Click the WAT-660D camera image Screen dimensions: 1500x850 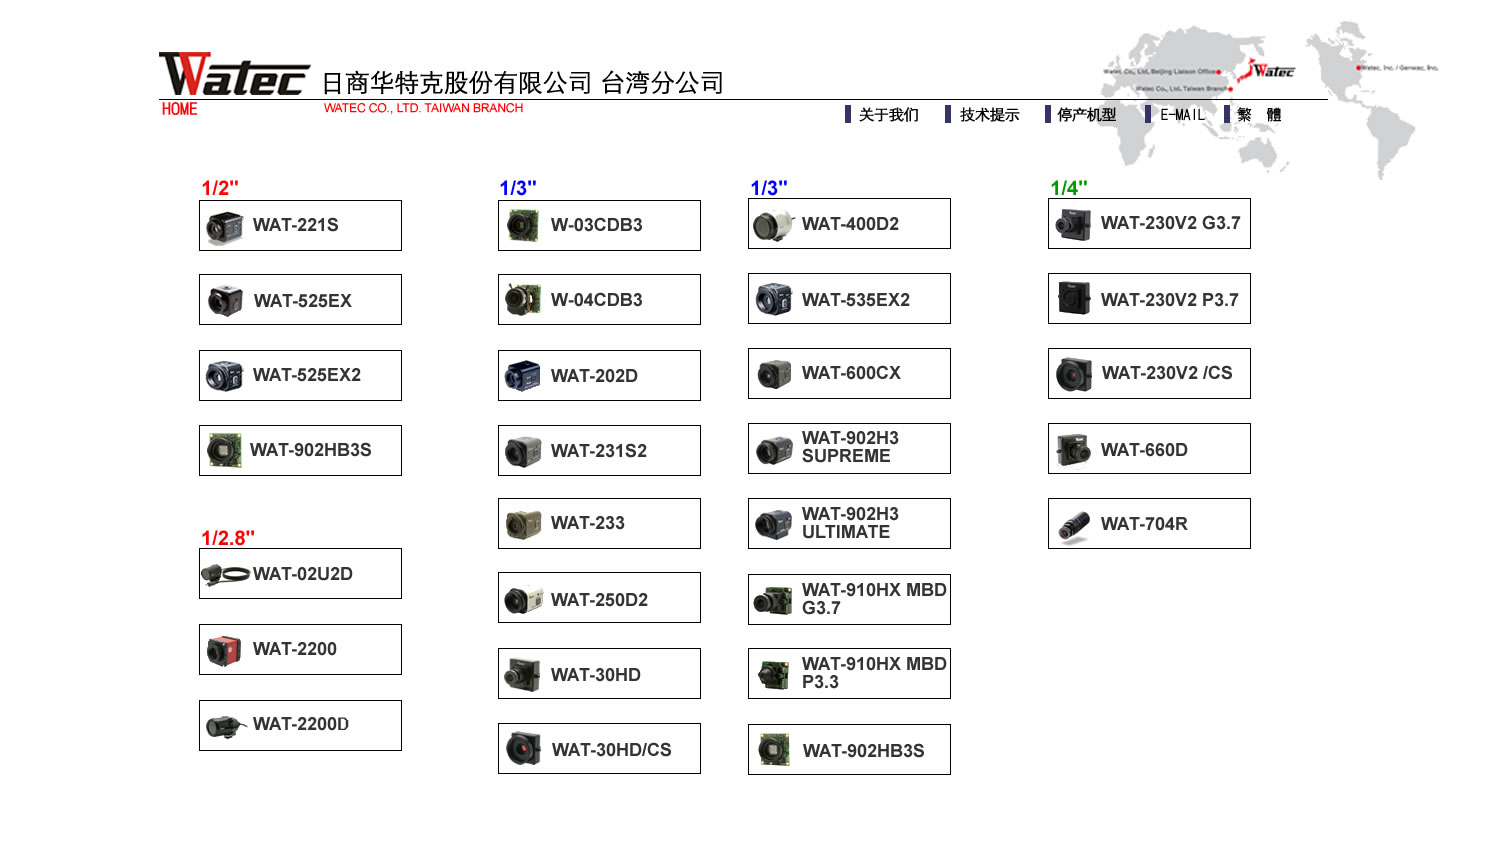[1074, 450]
